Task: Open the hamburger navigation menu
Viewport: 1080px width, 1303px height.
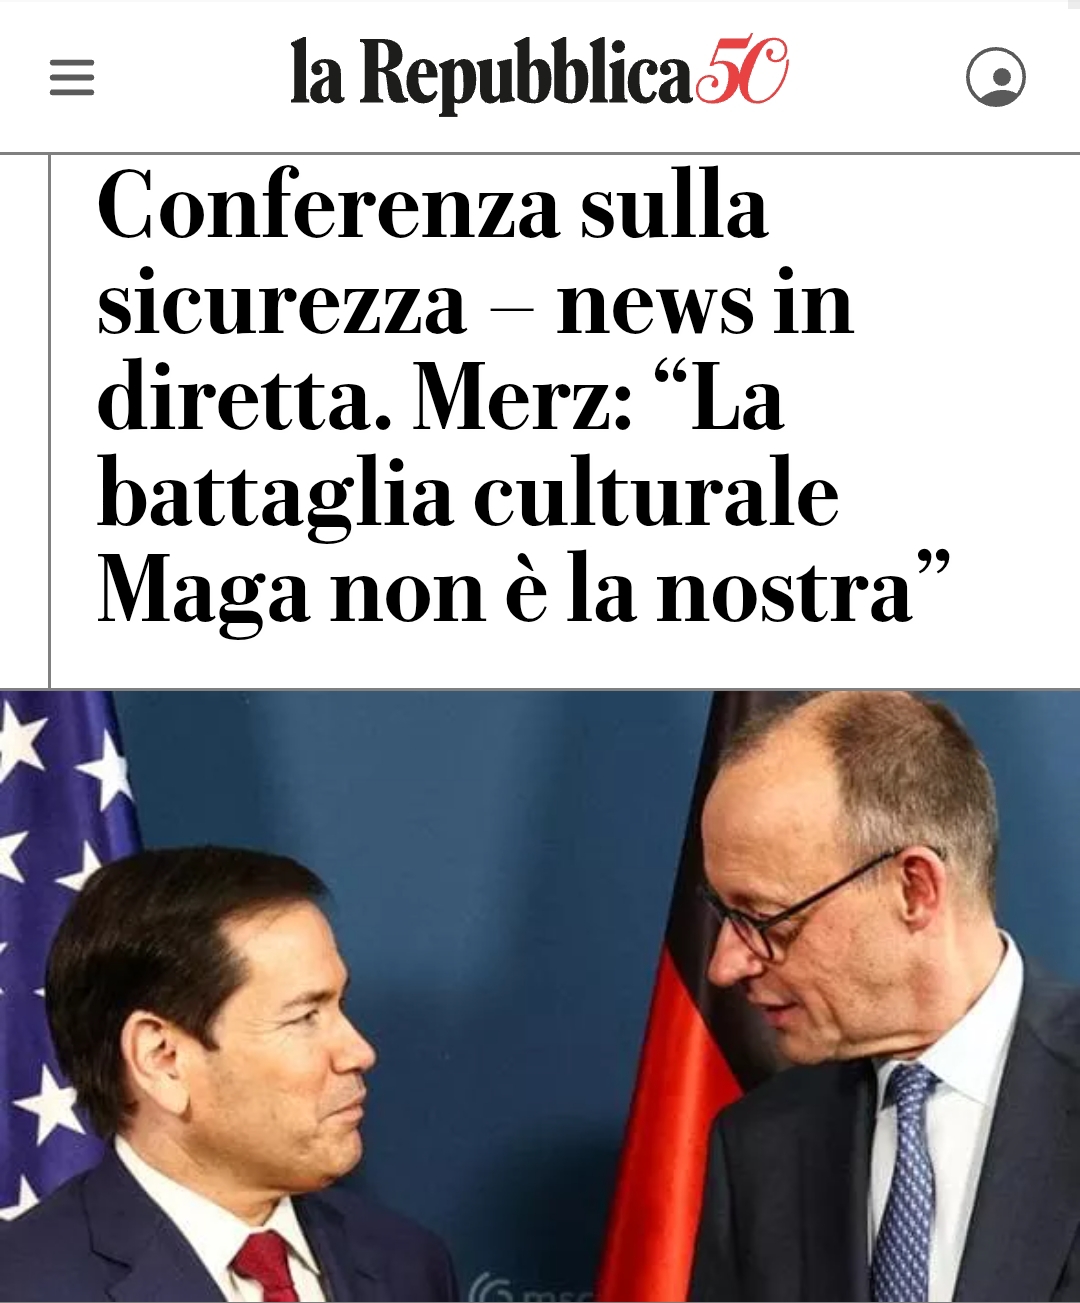Action: tap(72, 77)
